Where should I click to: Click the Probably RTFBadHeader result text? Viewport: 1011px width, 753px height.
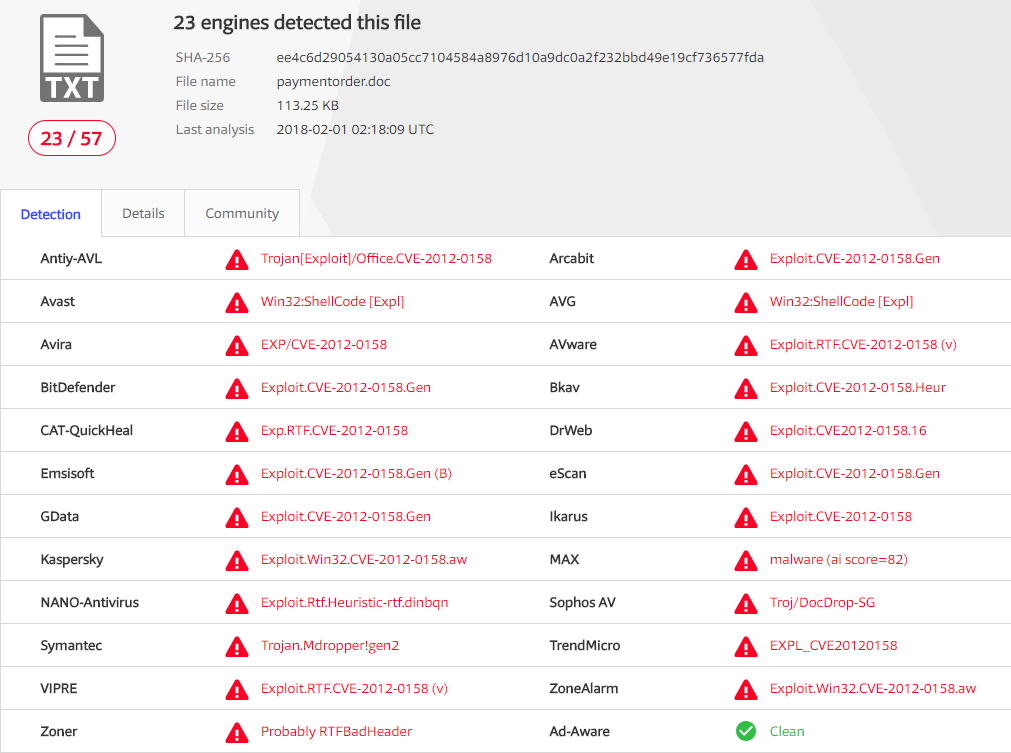336,731
